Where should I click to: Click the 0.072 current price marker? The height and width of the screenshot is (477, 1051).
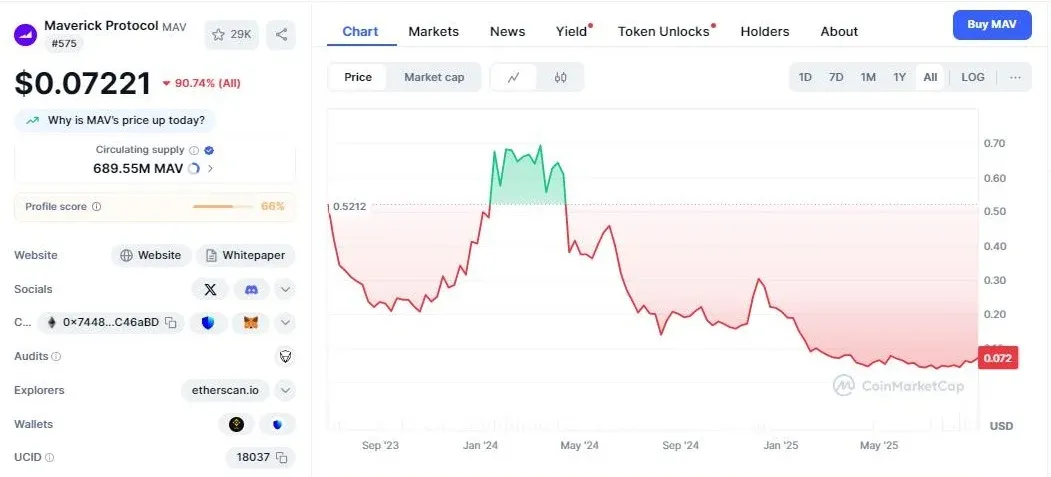click(998, 358)
